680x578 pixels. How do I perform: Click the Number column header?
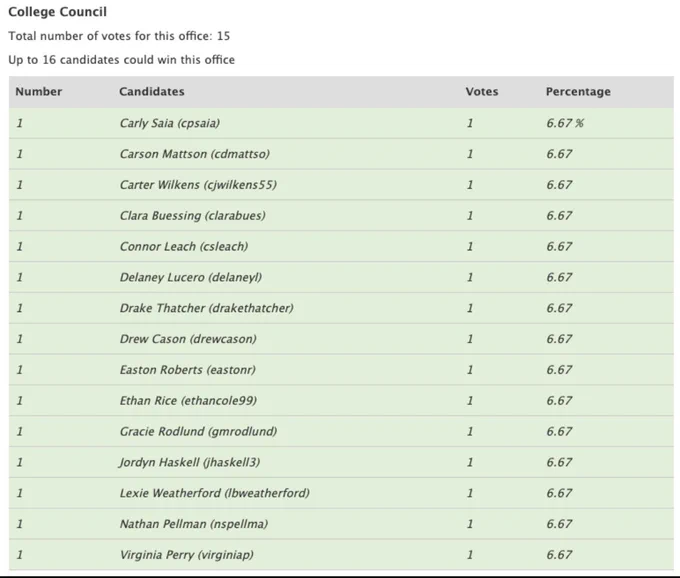(x=39, y=91)
